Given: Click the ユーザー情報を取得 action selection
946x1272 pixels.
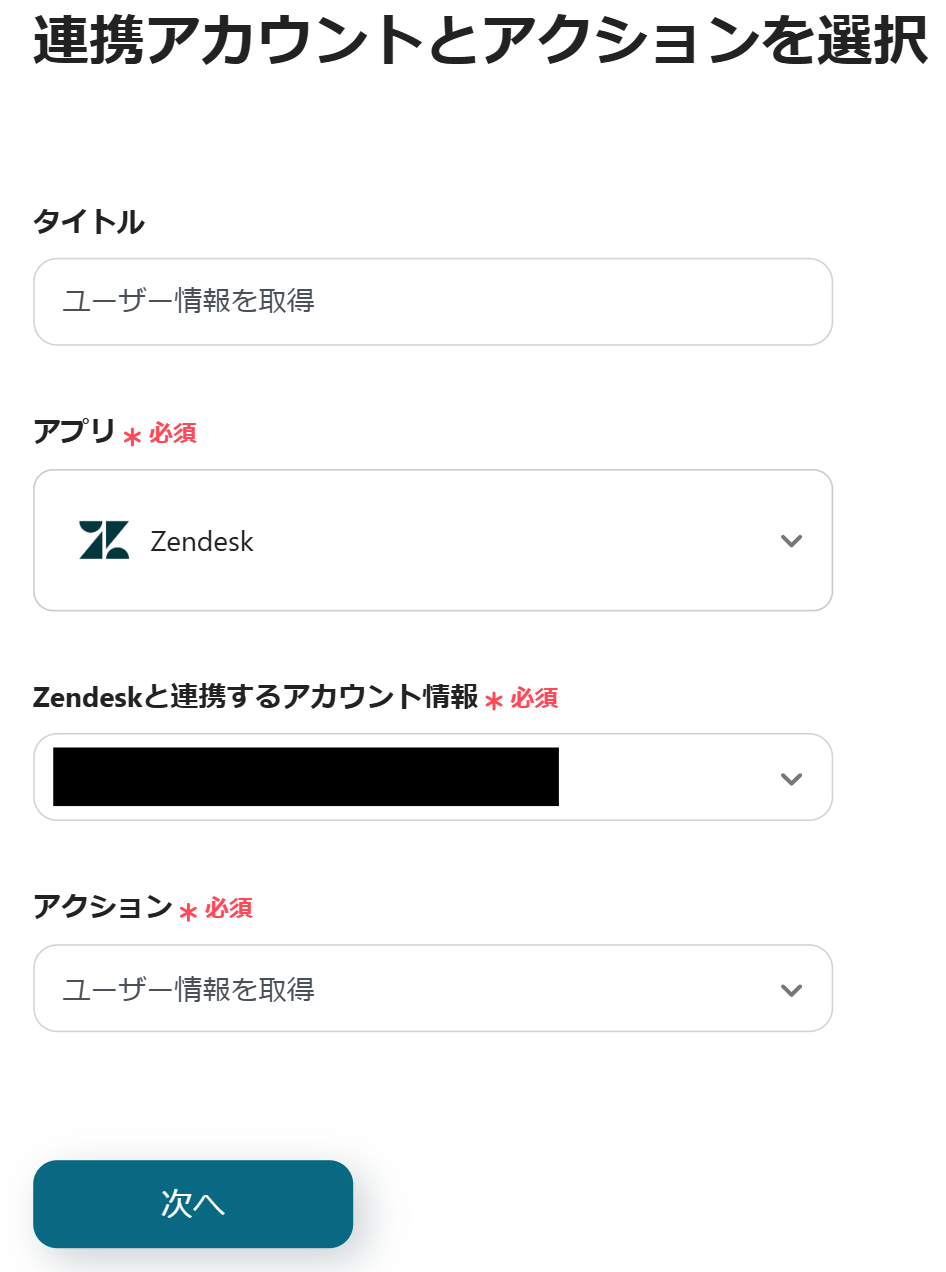Looking at the screenshot, I should coord(189,990).
